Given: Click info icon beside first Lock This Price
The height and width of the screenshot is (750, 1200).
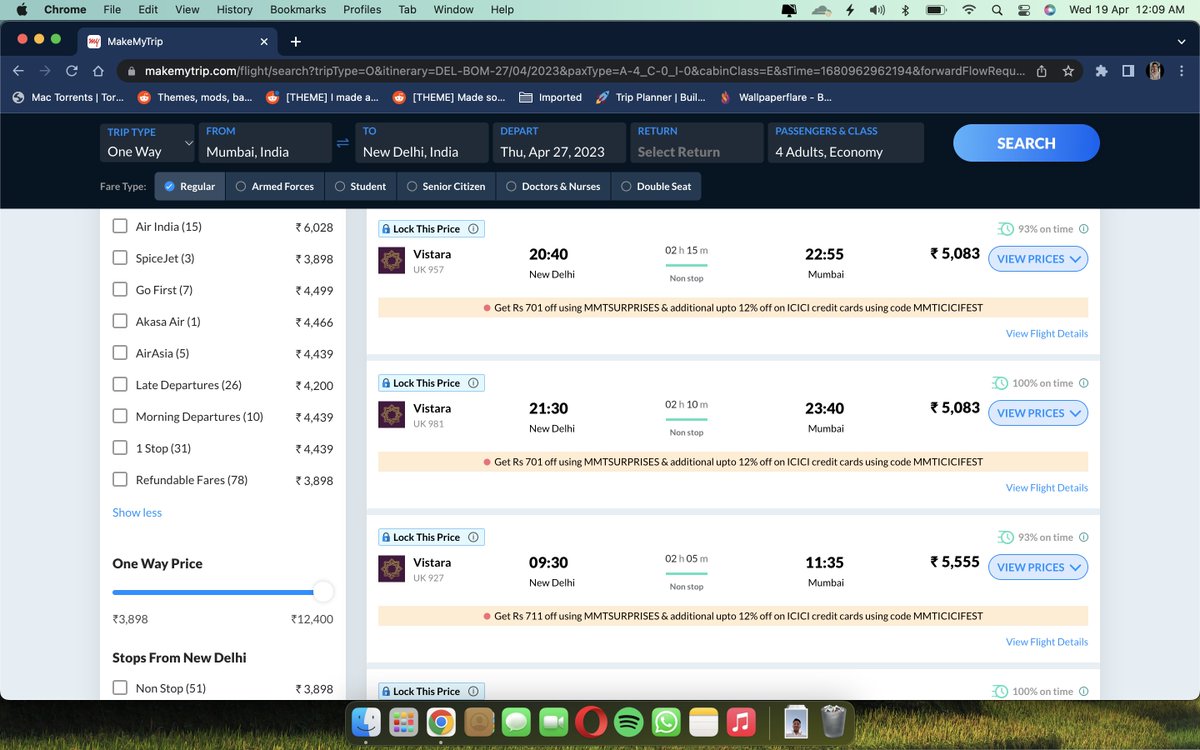Looking at the screenshot, I should pos(474,229).
